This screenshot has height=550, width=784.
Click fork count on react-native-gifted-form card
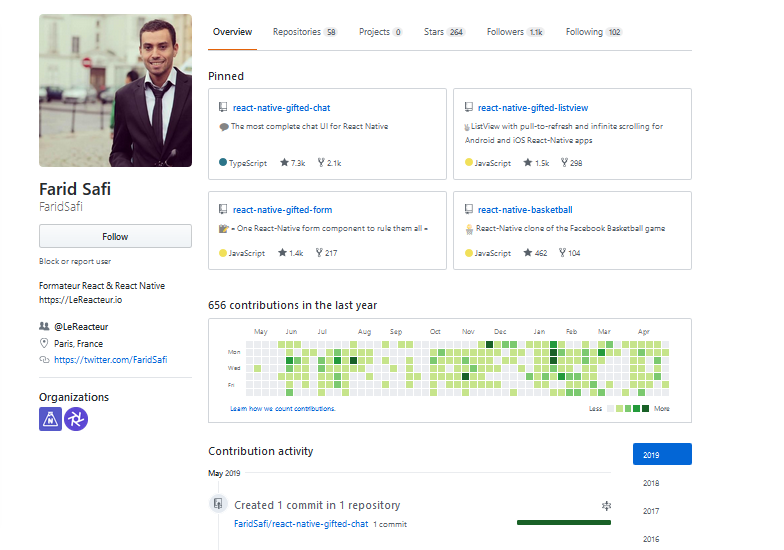tap(326, 253)
